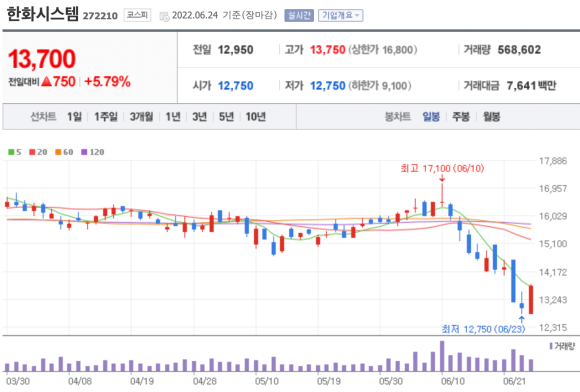580x392 pixels.
Task: Click the 거래대금 value 7,641 백만
Action: coord(532,86)
